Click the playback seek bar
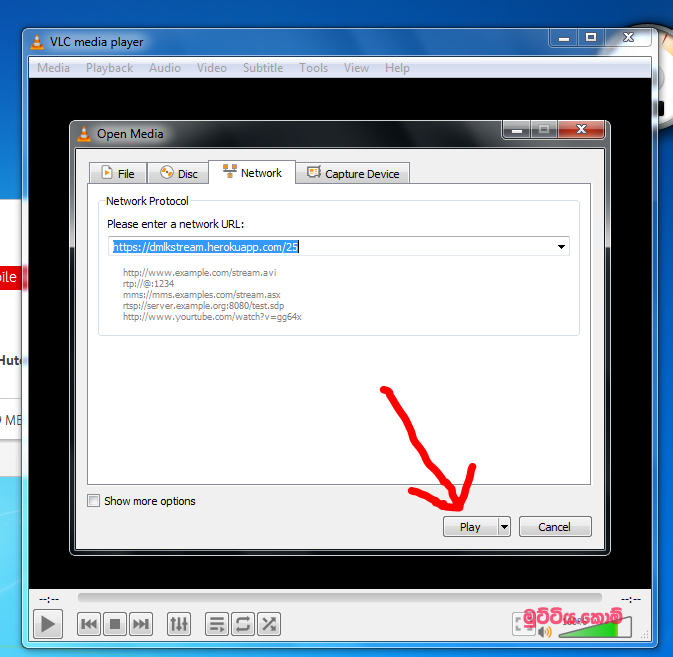673x657 pixels. coord(340,598)
